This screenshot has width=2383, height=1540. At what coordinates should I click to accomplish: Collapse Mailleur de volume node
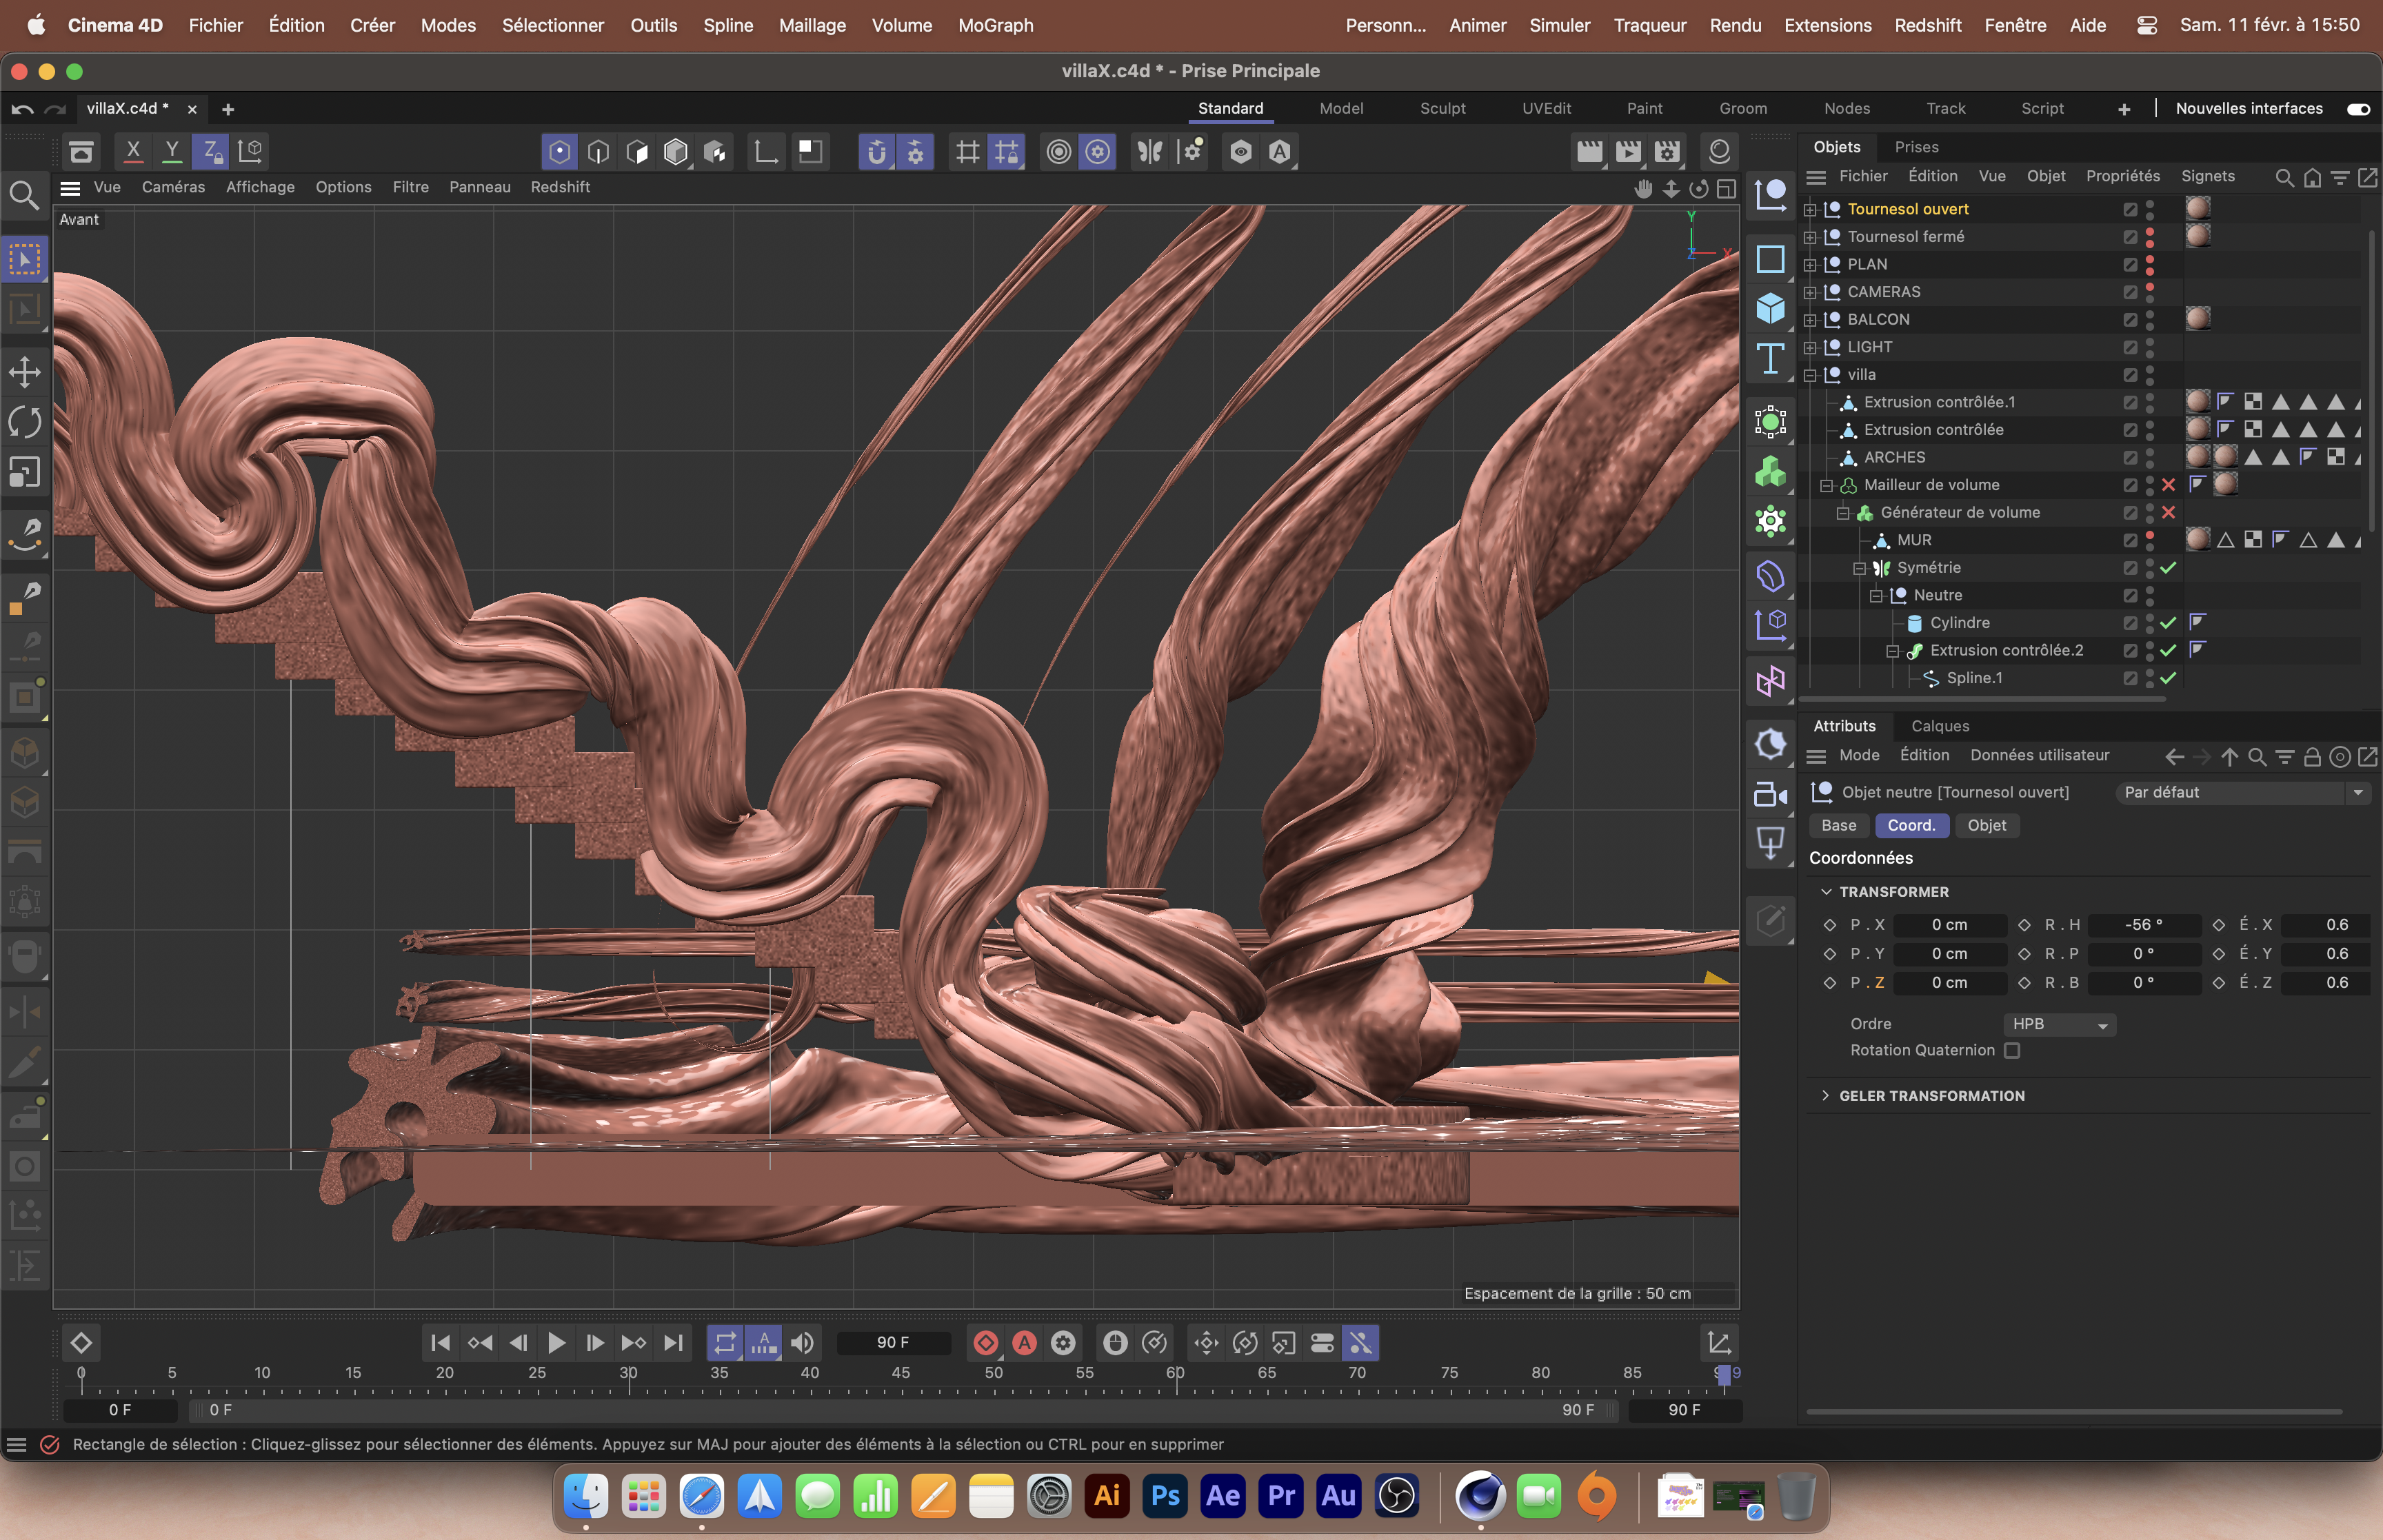(x=1826, y=485)
